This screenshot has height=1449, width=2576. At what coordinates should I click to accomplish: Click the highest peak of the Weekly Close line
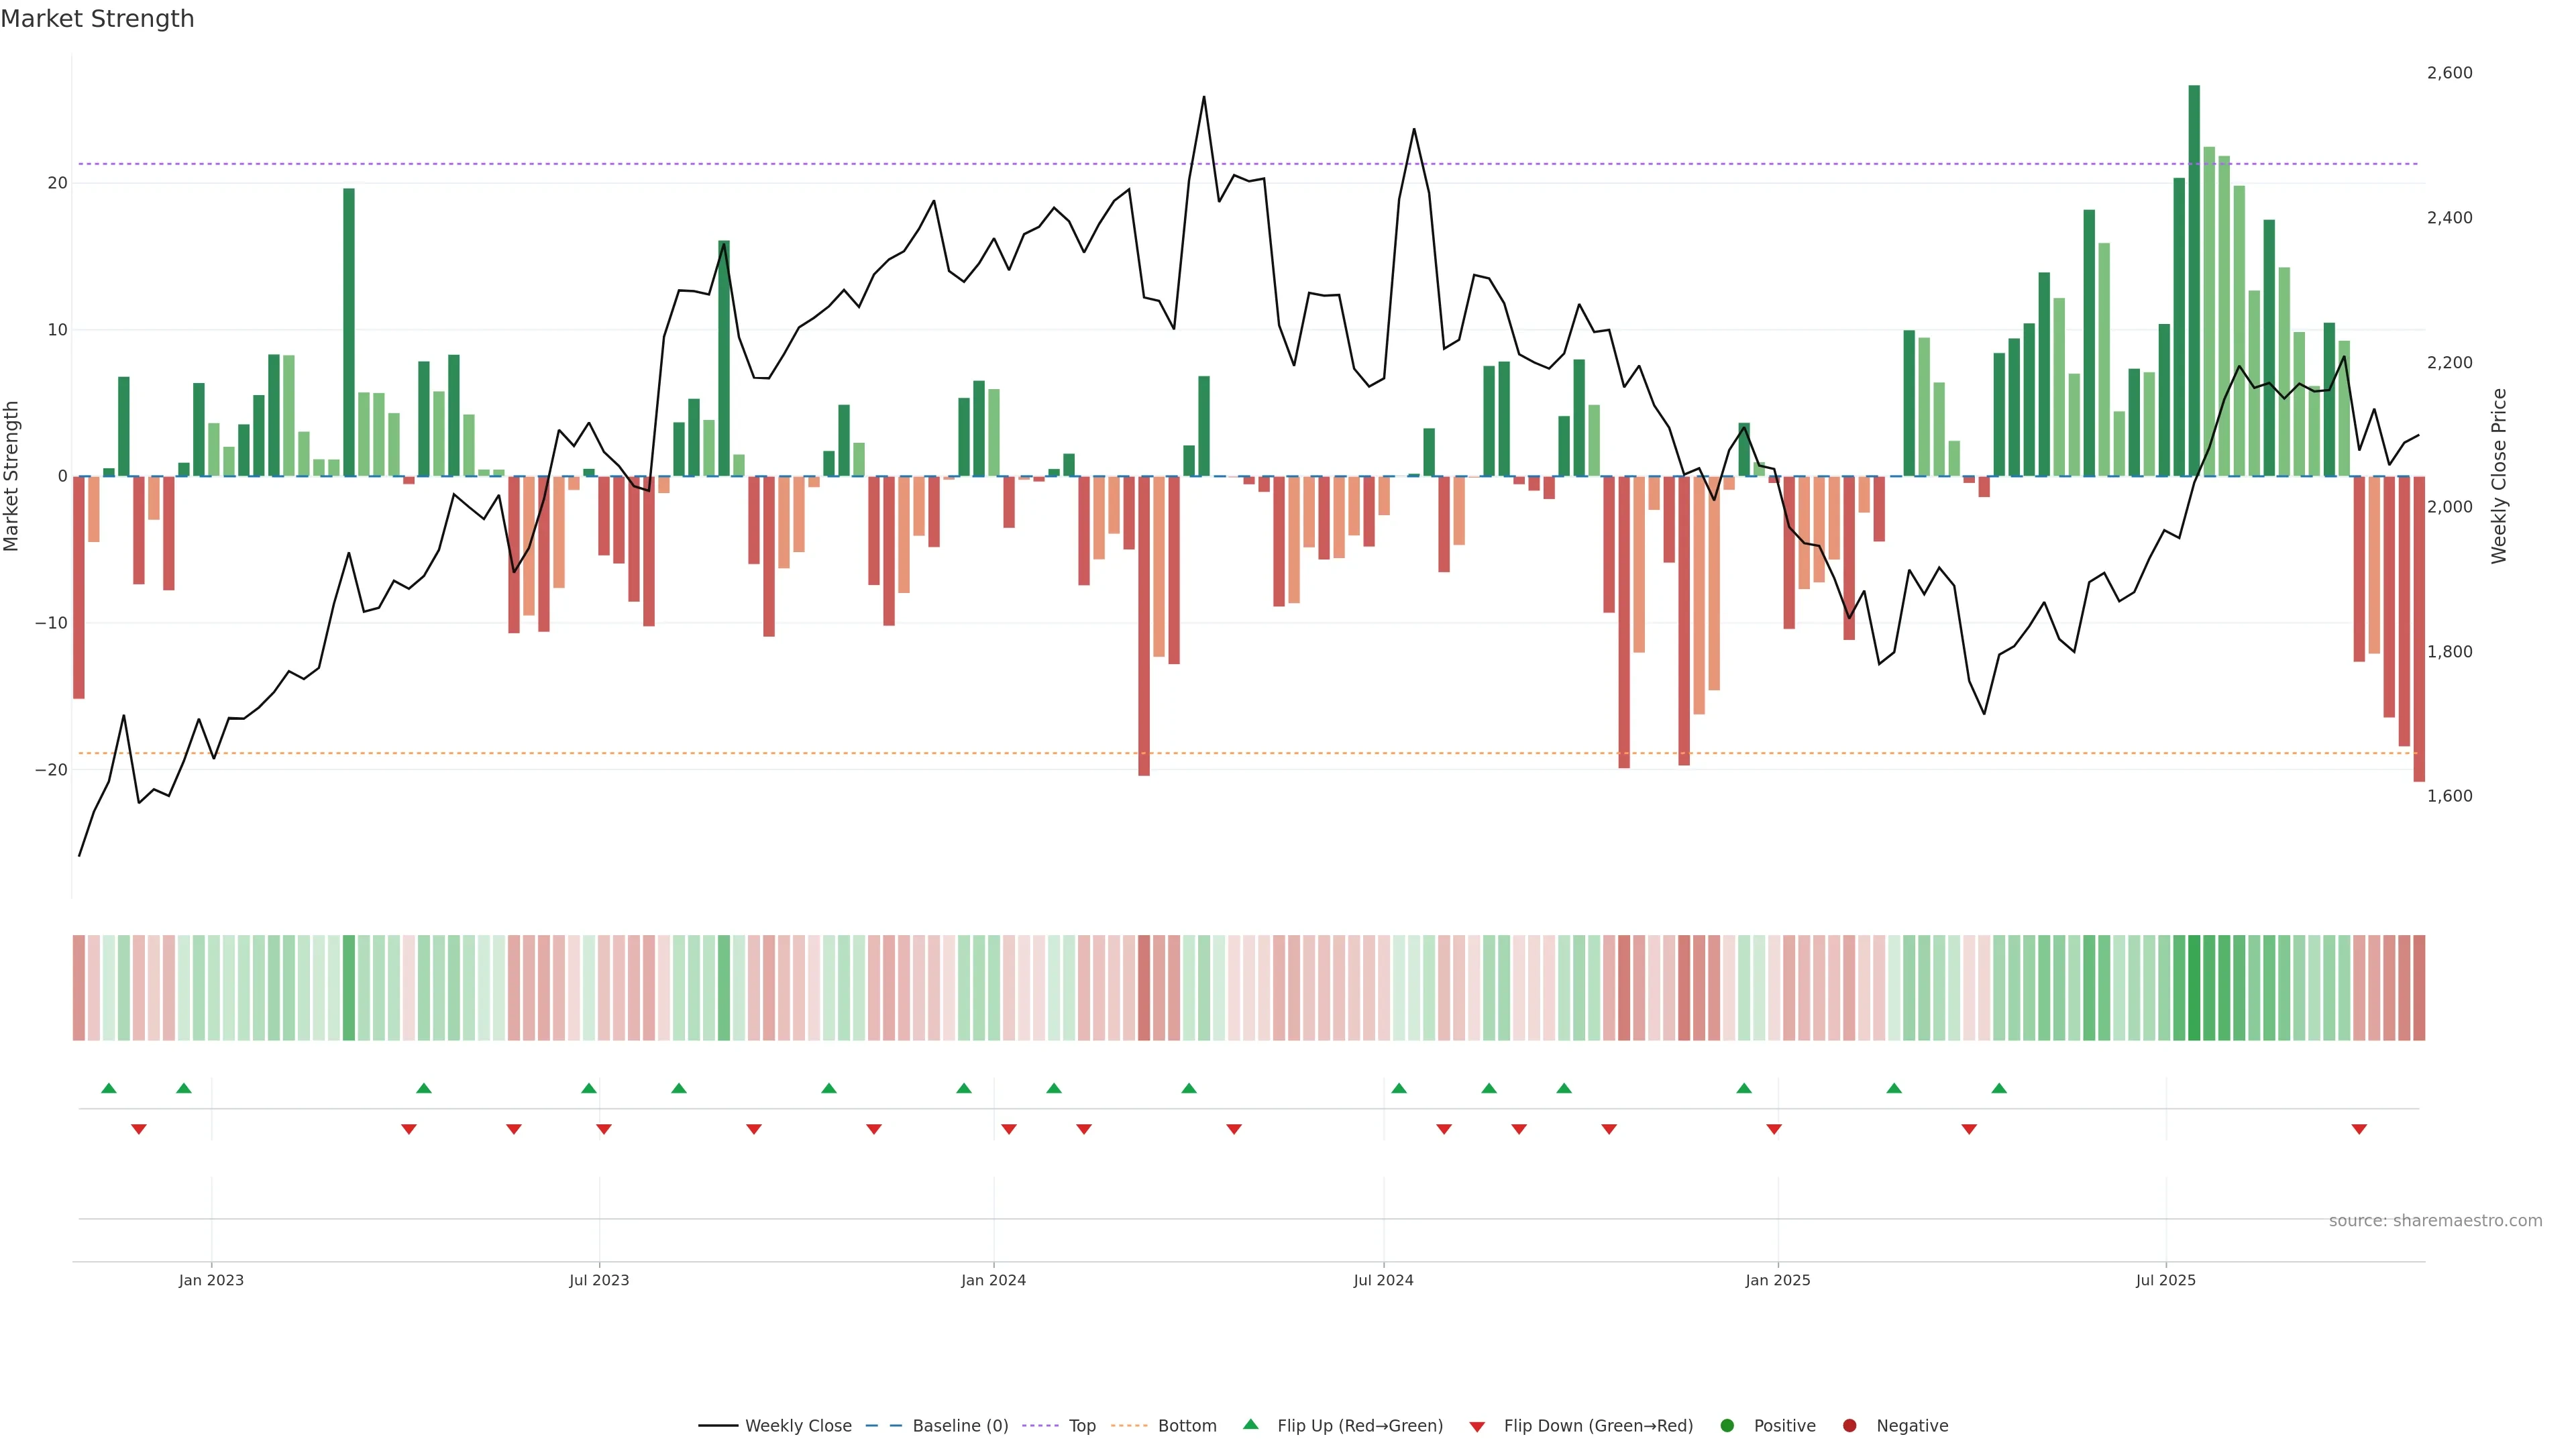pos(1204,97)
